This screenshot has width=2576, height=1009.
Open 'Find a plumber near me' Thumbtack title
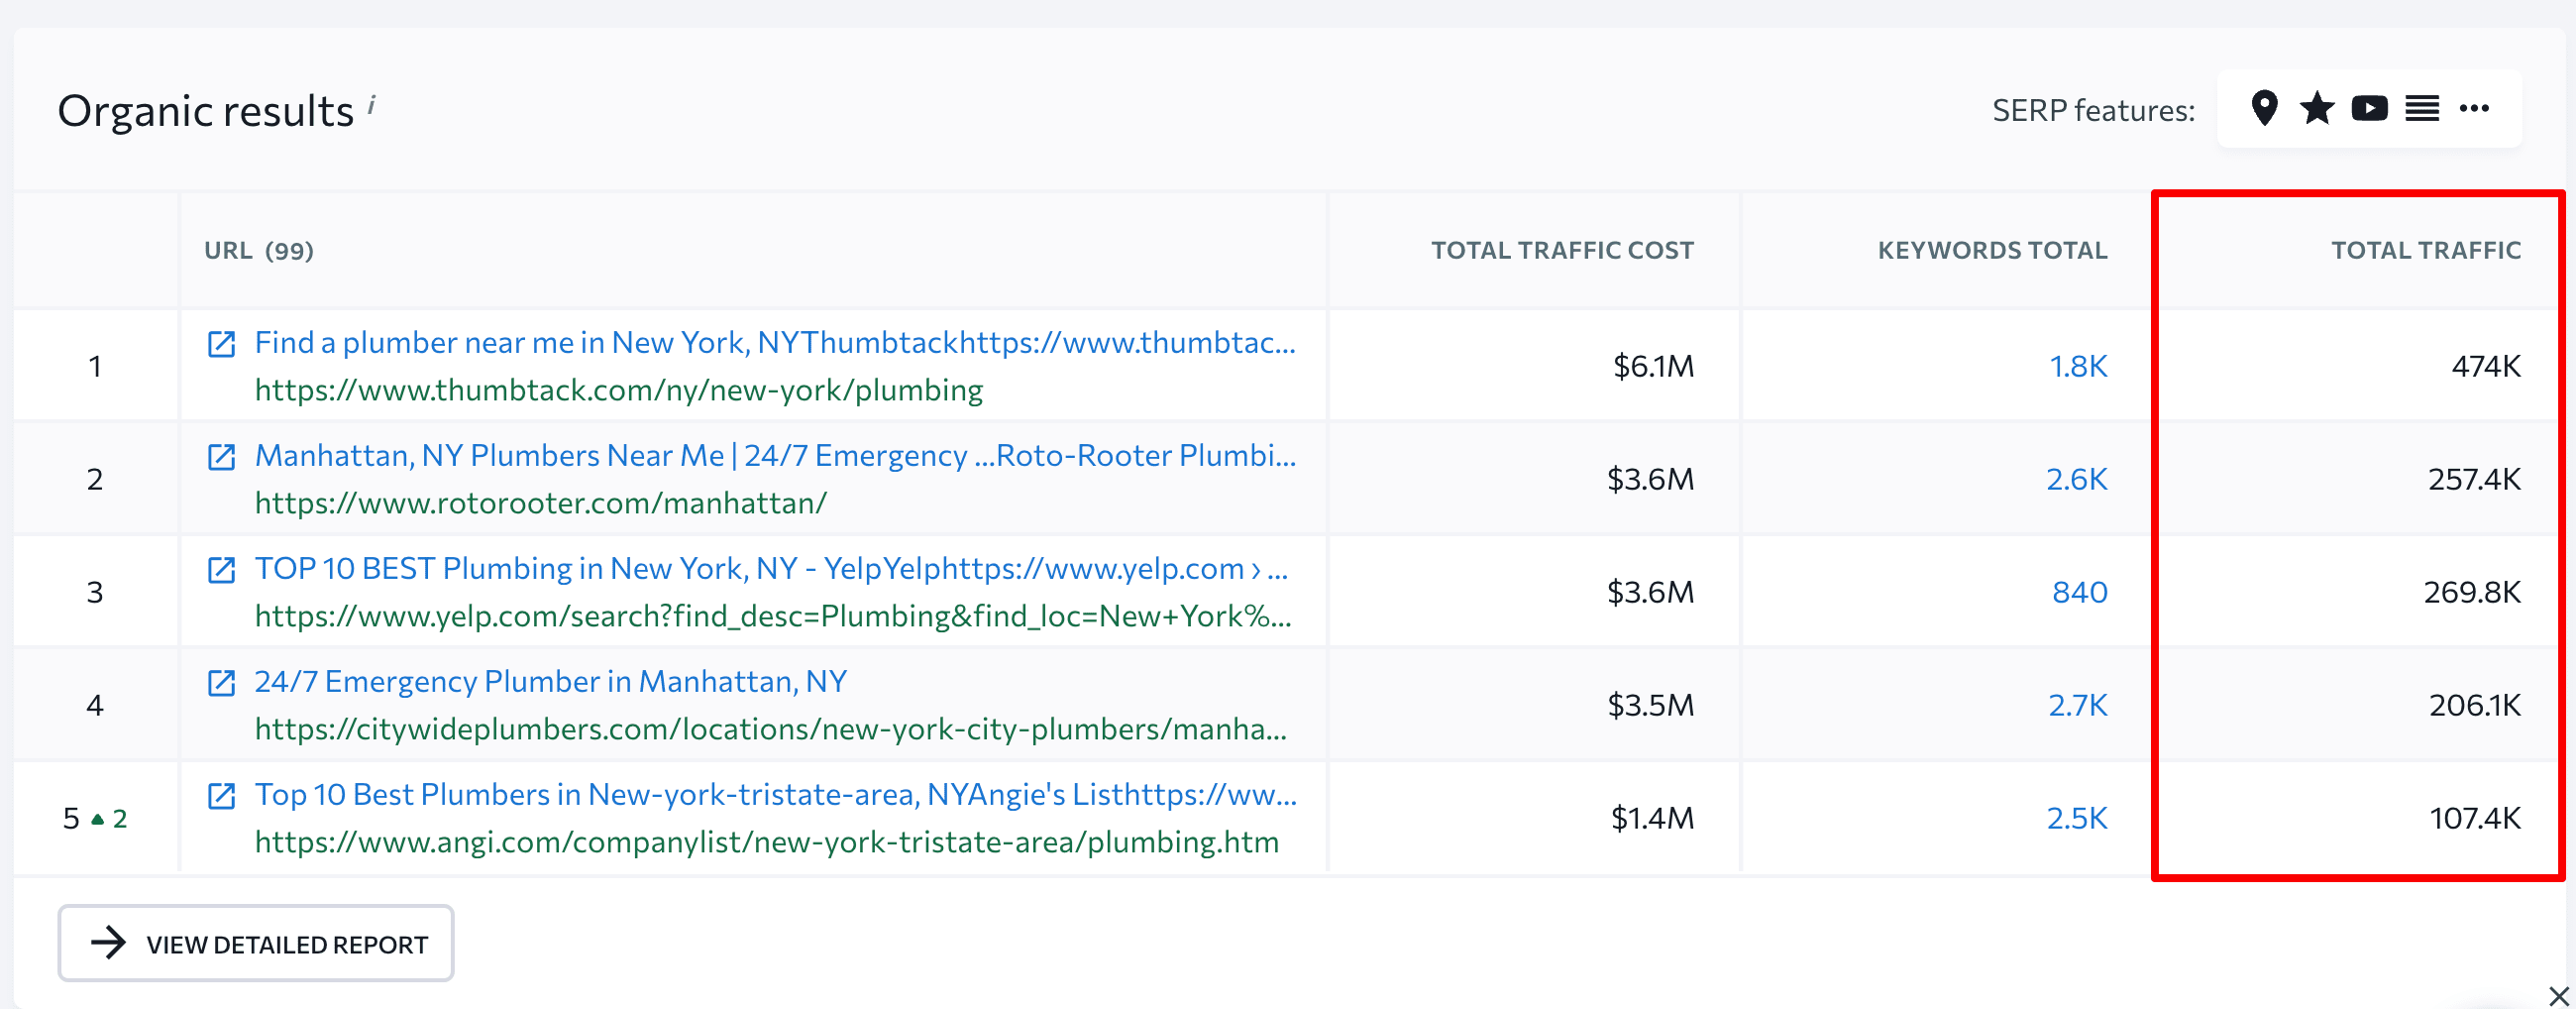coord(775,342)
